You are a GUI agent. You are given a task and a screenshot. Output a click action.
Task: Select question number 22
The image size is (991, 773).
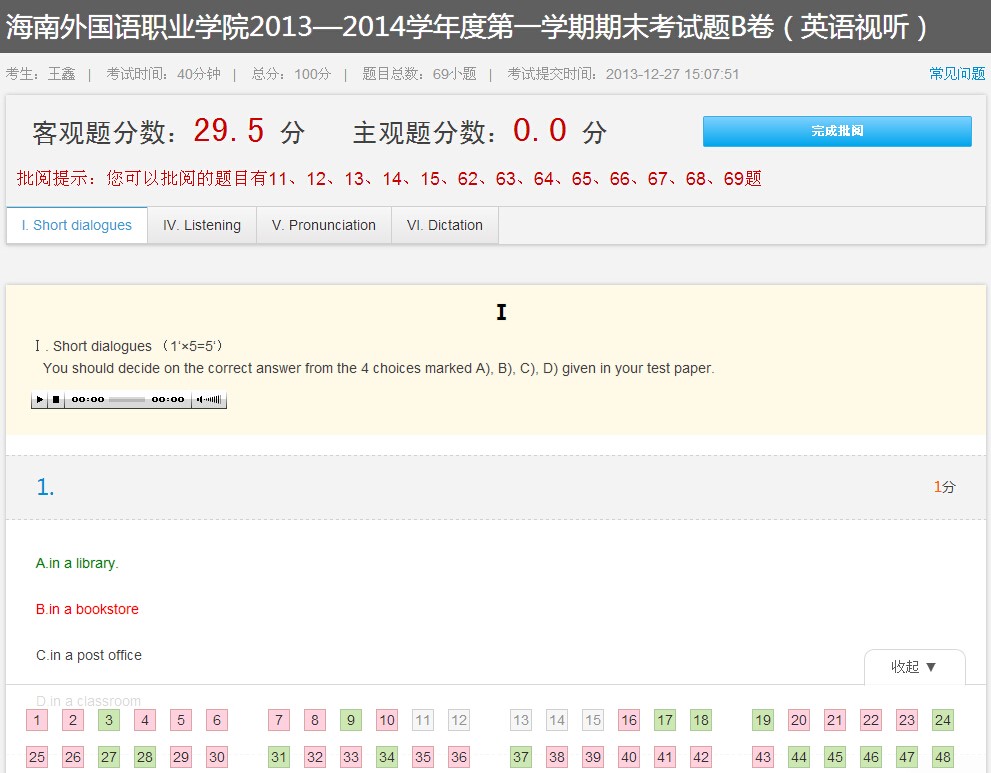click(x=871, y=720)
